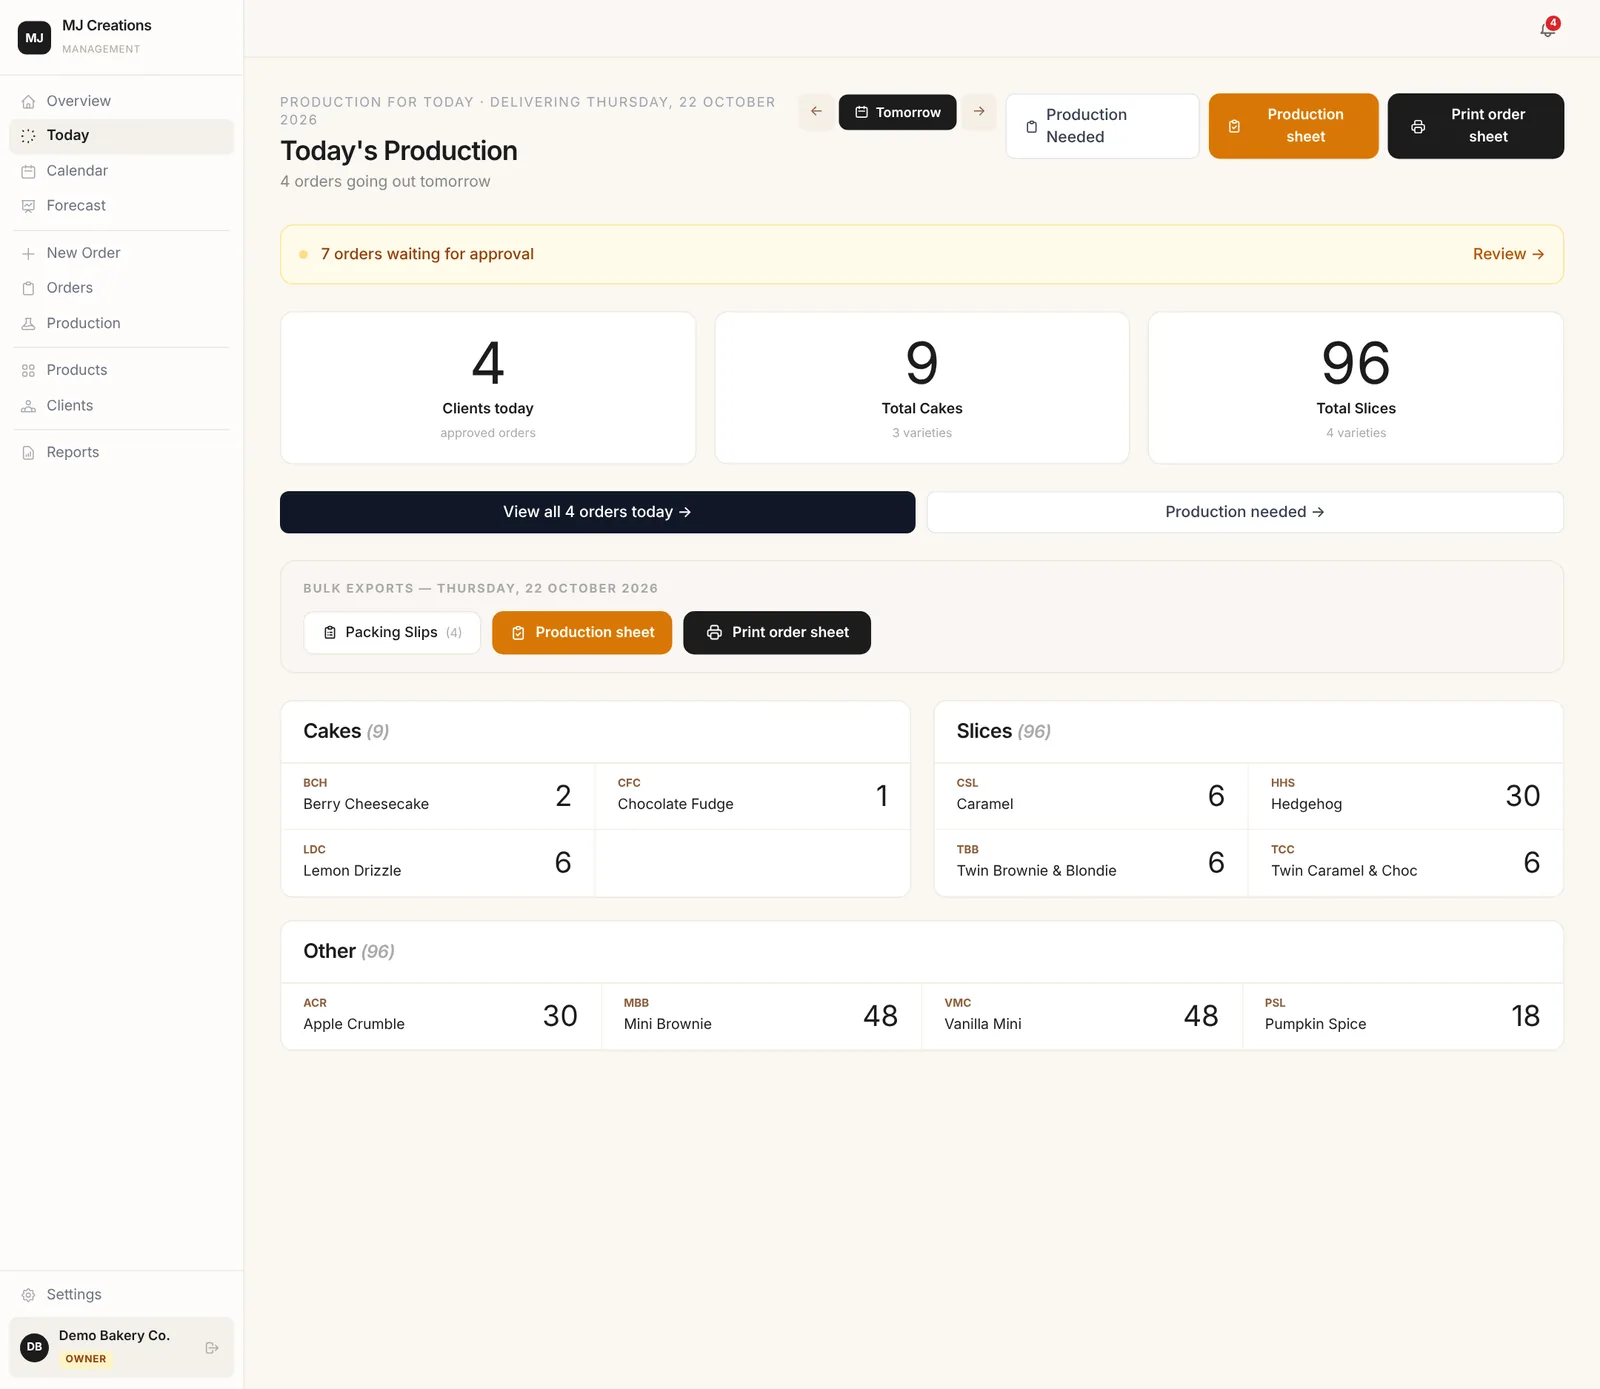Click the Products grid icon in sidebar
The height and width of the screenshot is (1389, 1600).
[x=28, y=370]
